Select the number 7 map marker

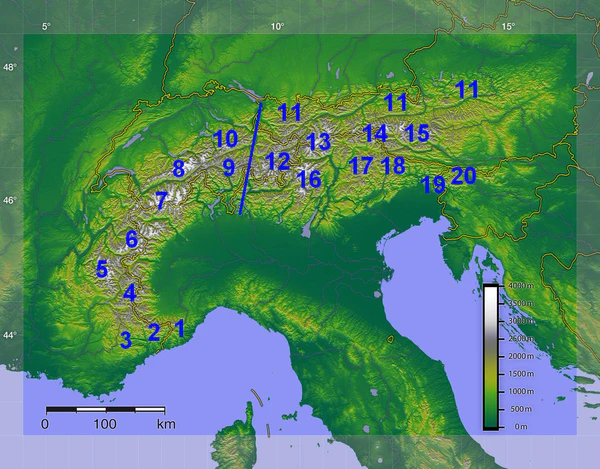[161, 201]
